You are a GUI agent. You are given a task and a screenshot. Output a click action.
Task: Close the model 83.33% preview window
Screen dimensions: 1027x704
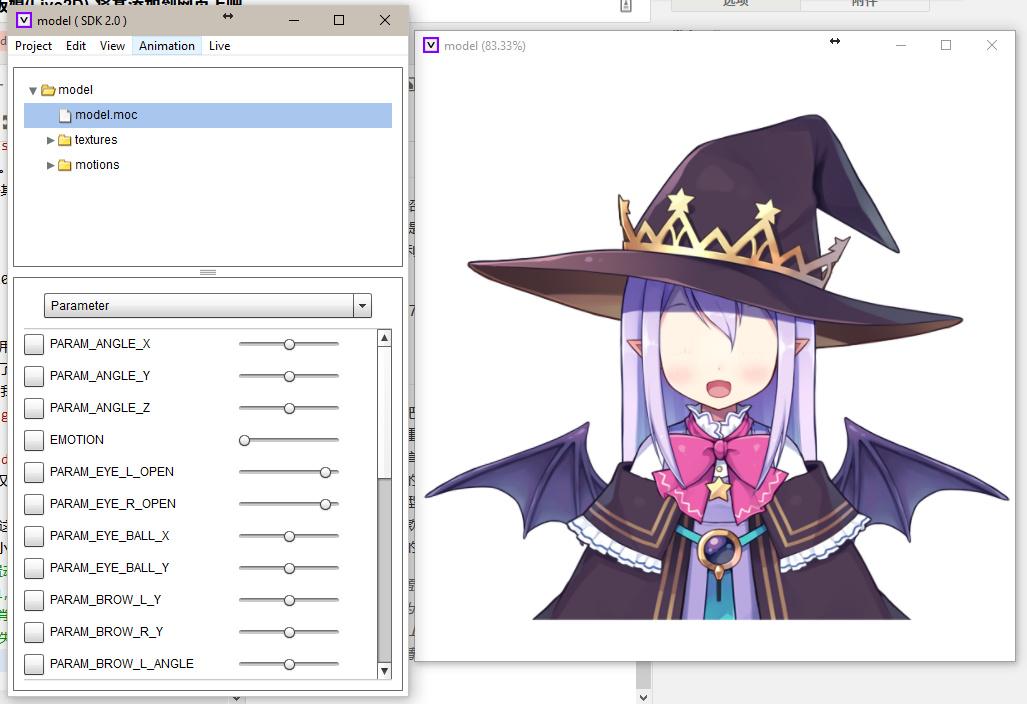(x=992, y=45)
